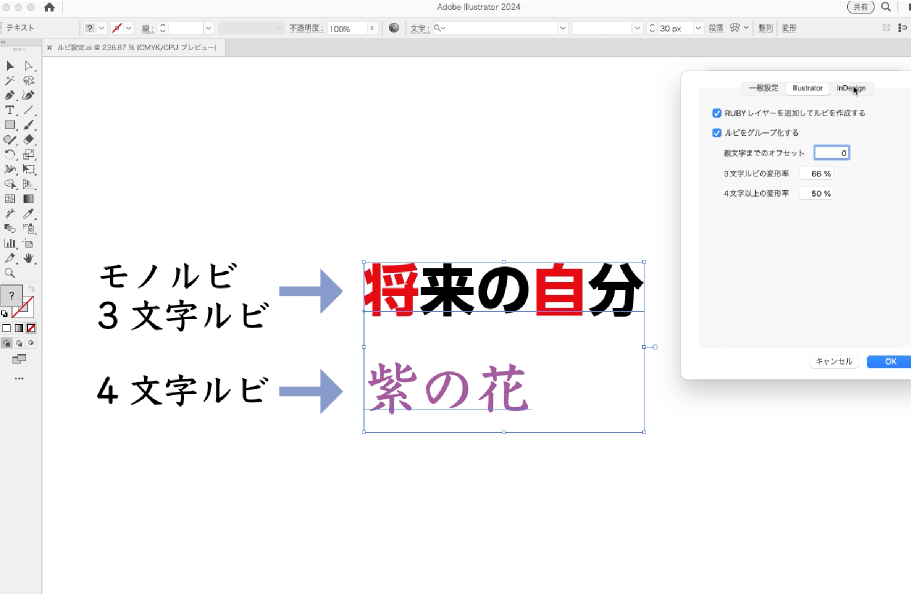Choose the Pen tool
The width and height of the screenshot is (911, 594).
(10, 95)
